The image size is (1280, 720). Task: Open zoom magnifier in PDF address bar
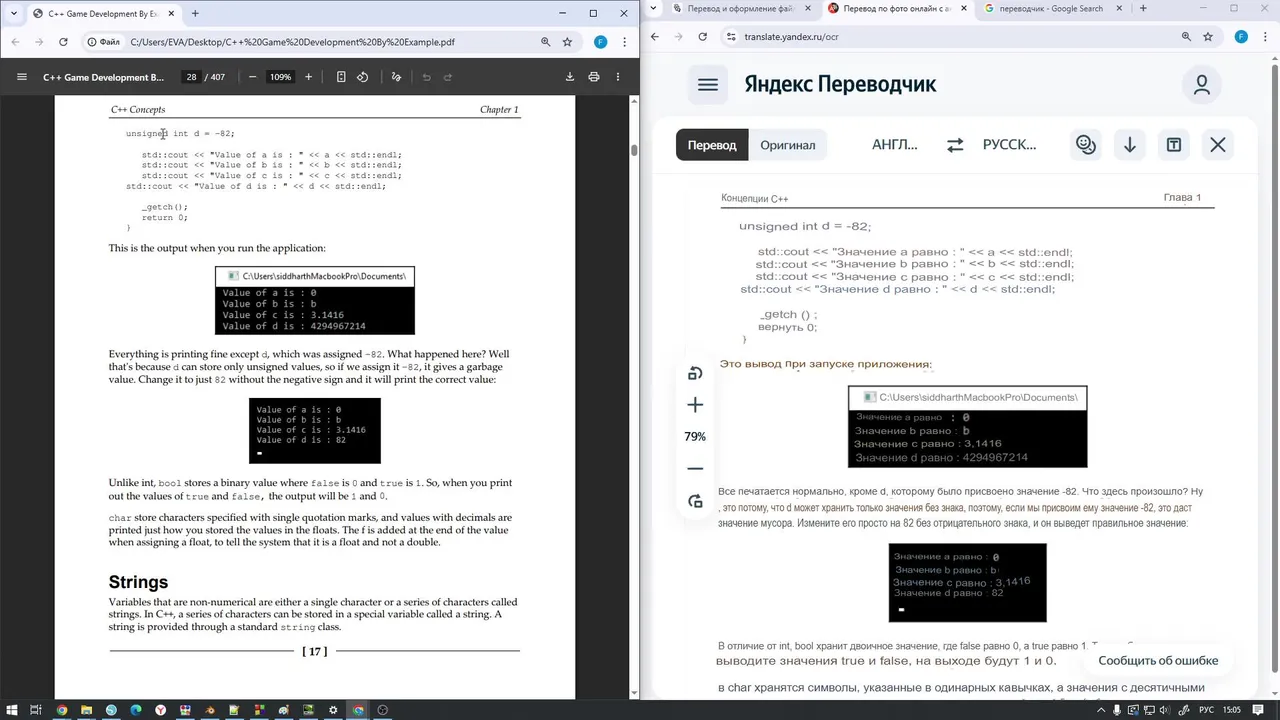[546, 42]
